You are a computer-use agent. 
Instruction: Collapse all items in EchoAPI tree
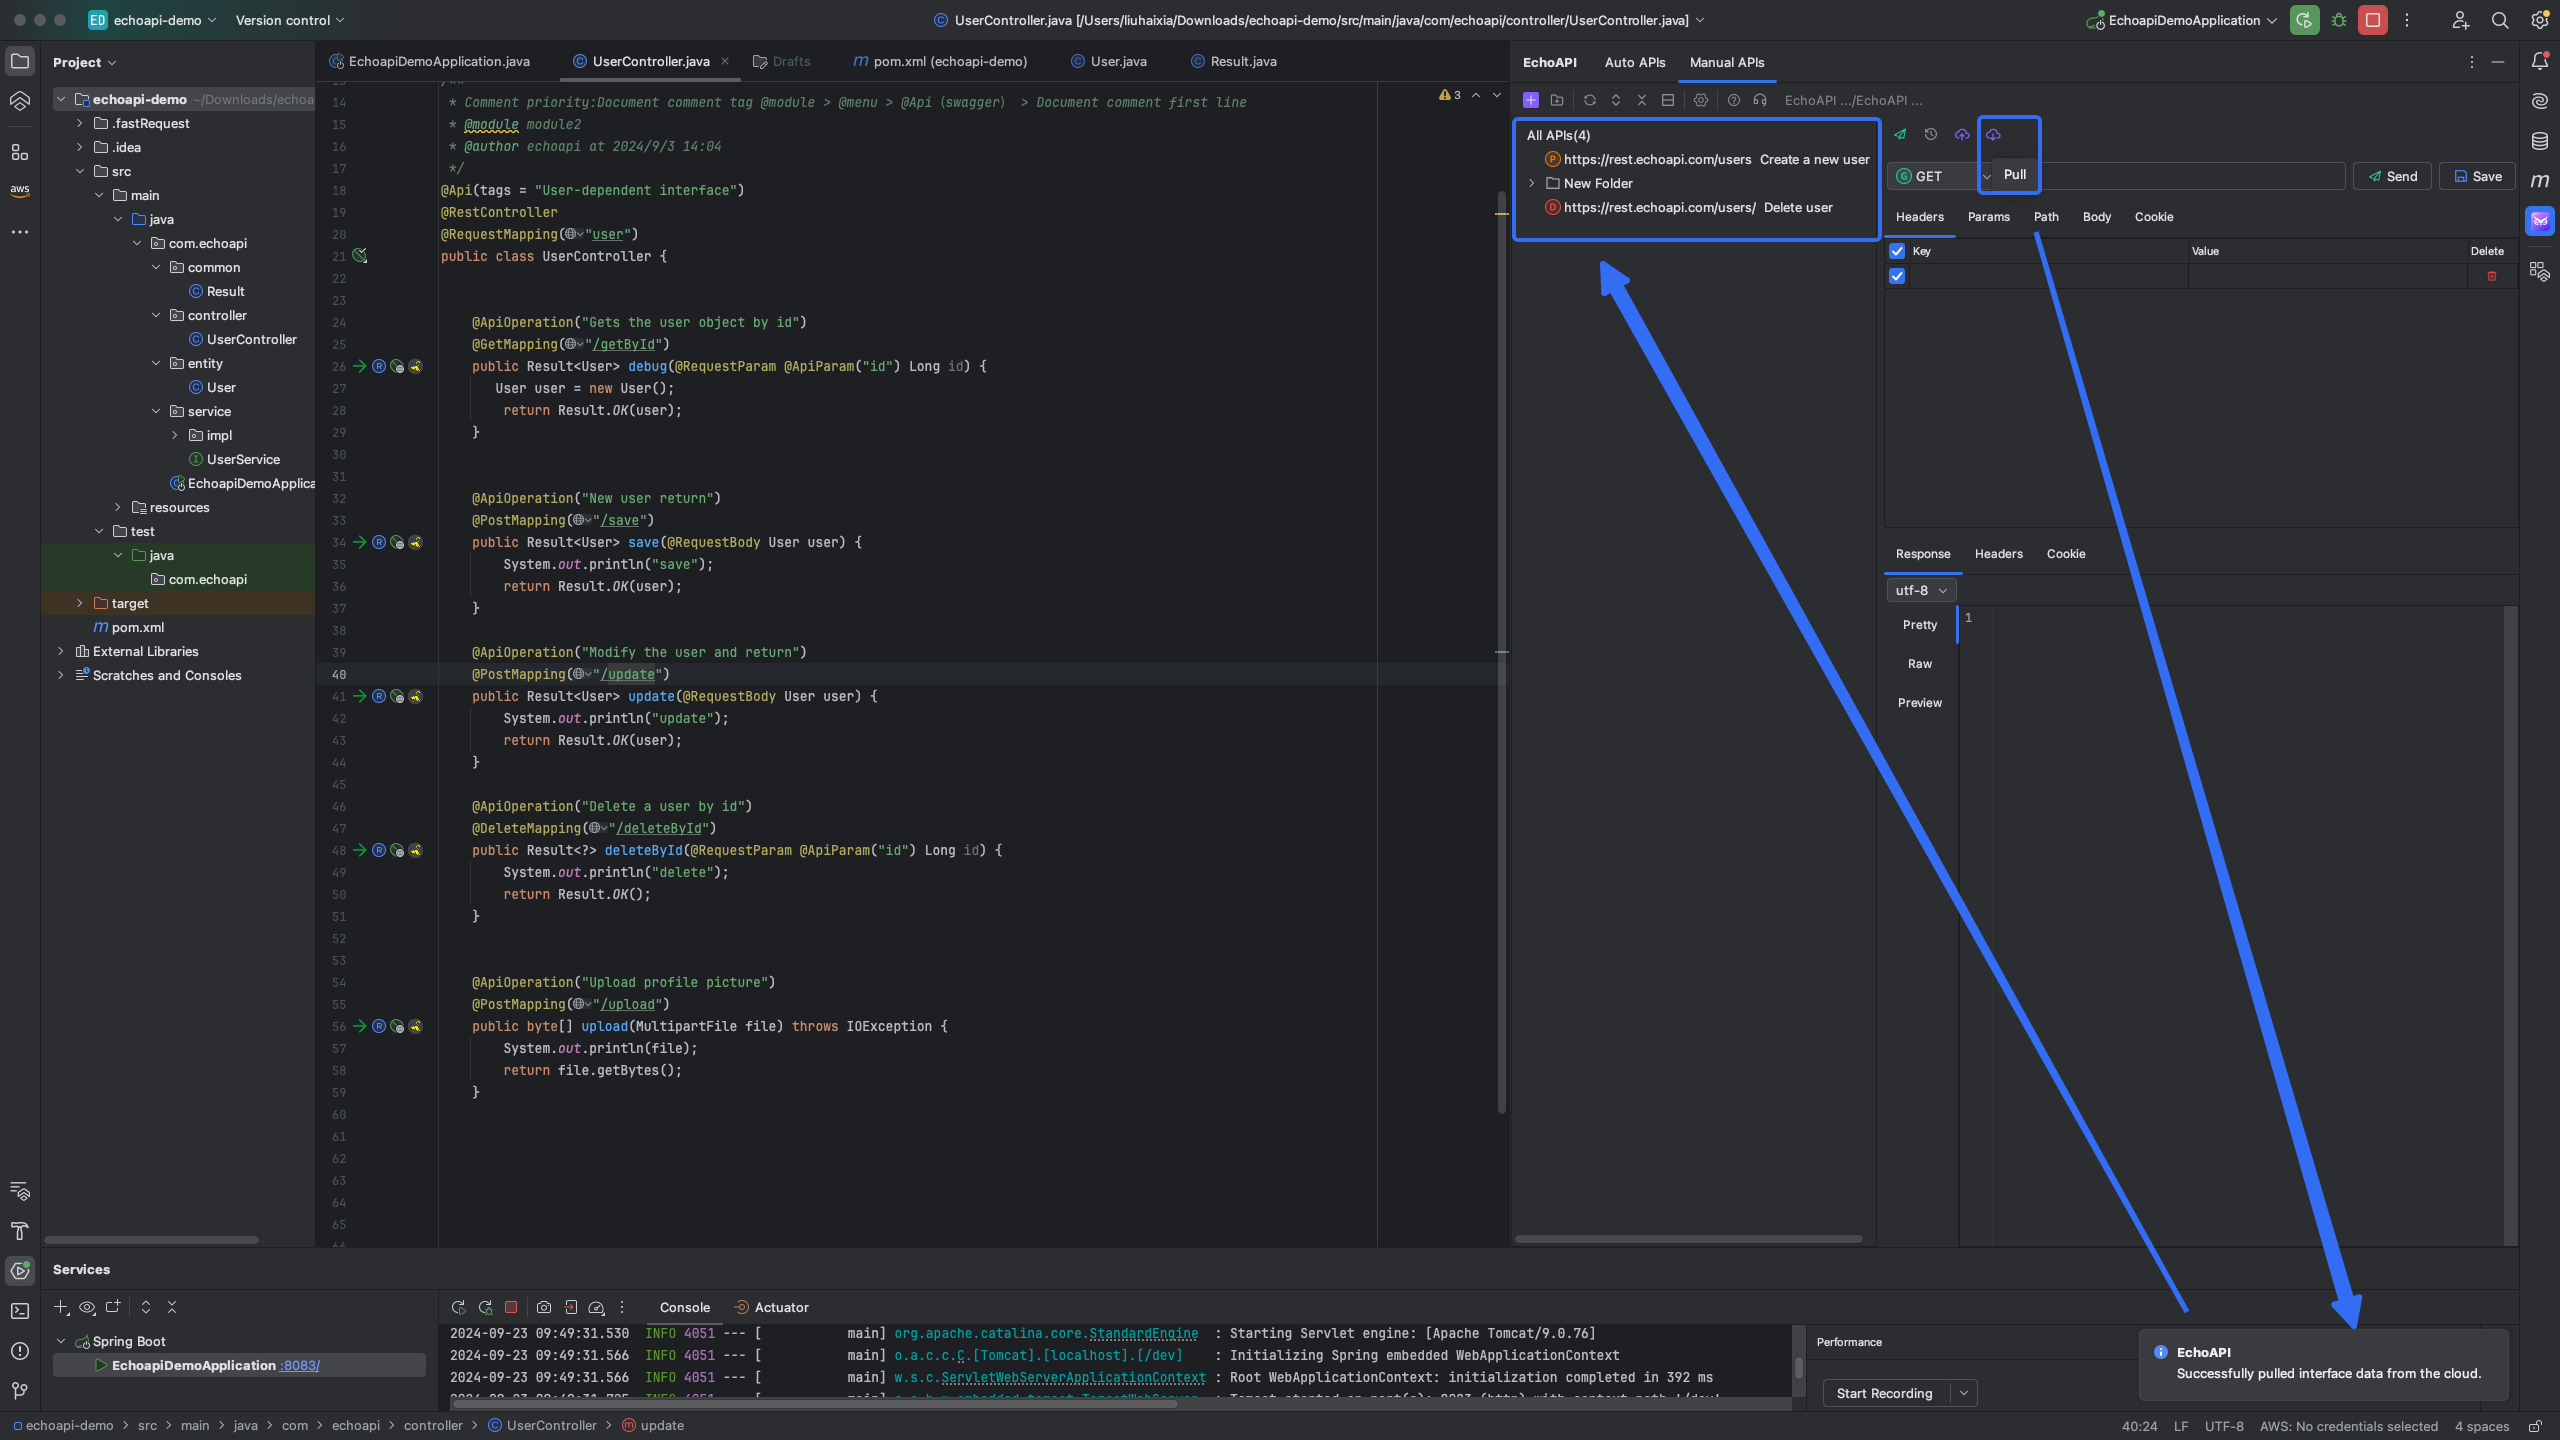pyautogui.click(x=1641, y=100)
